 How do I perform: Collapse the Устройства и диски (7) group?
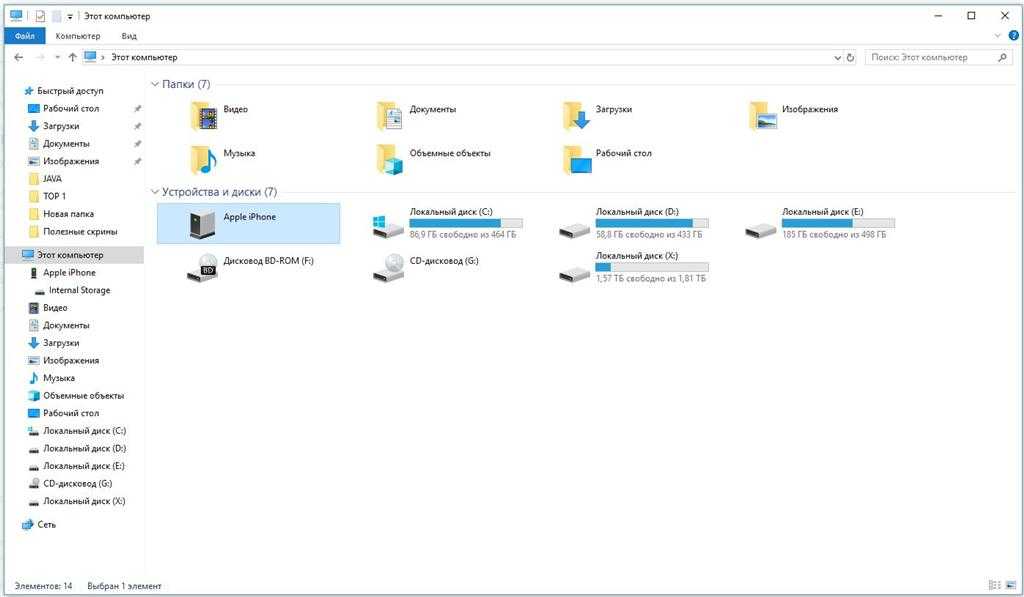155,191
